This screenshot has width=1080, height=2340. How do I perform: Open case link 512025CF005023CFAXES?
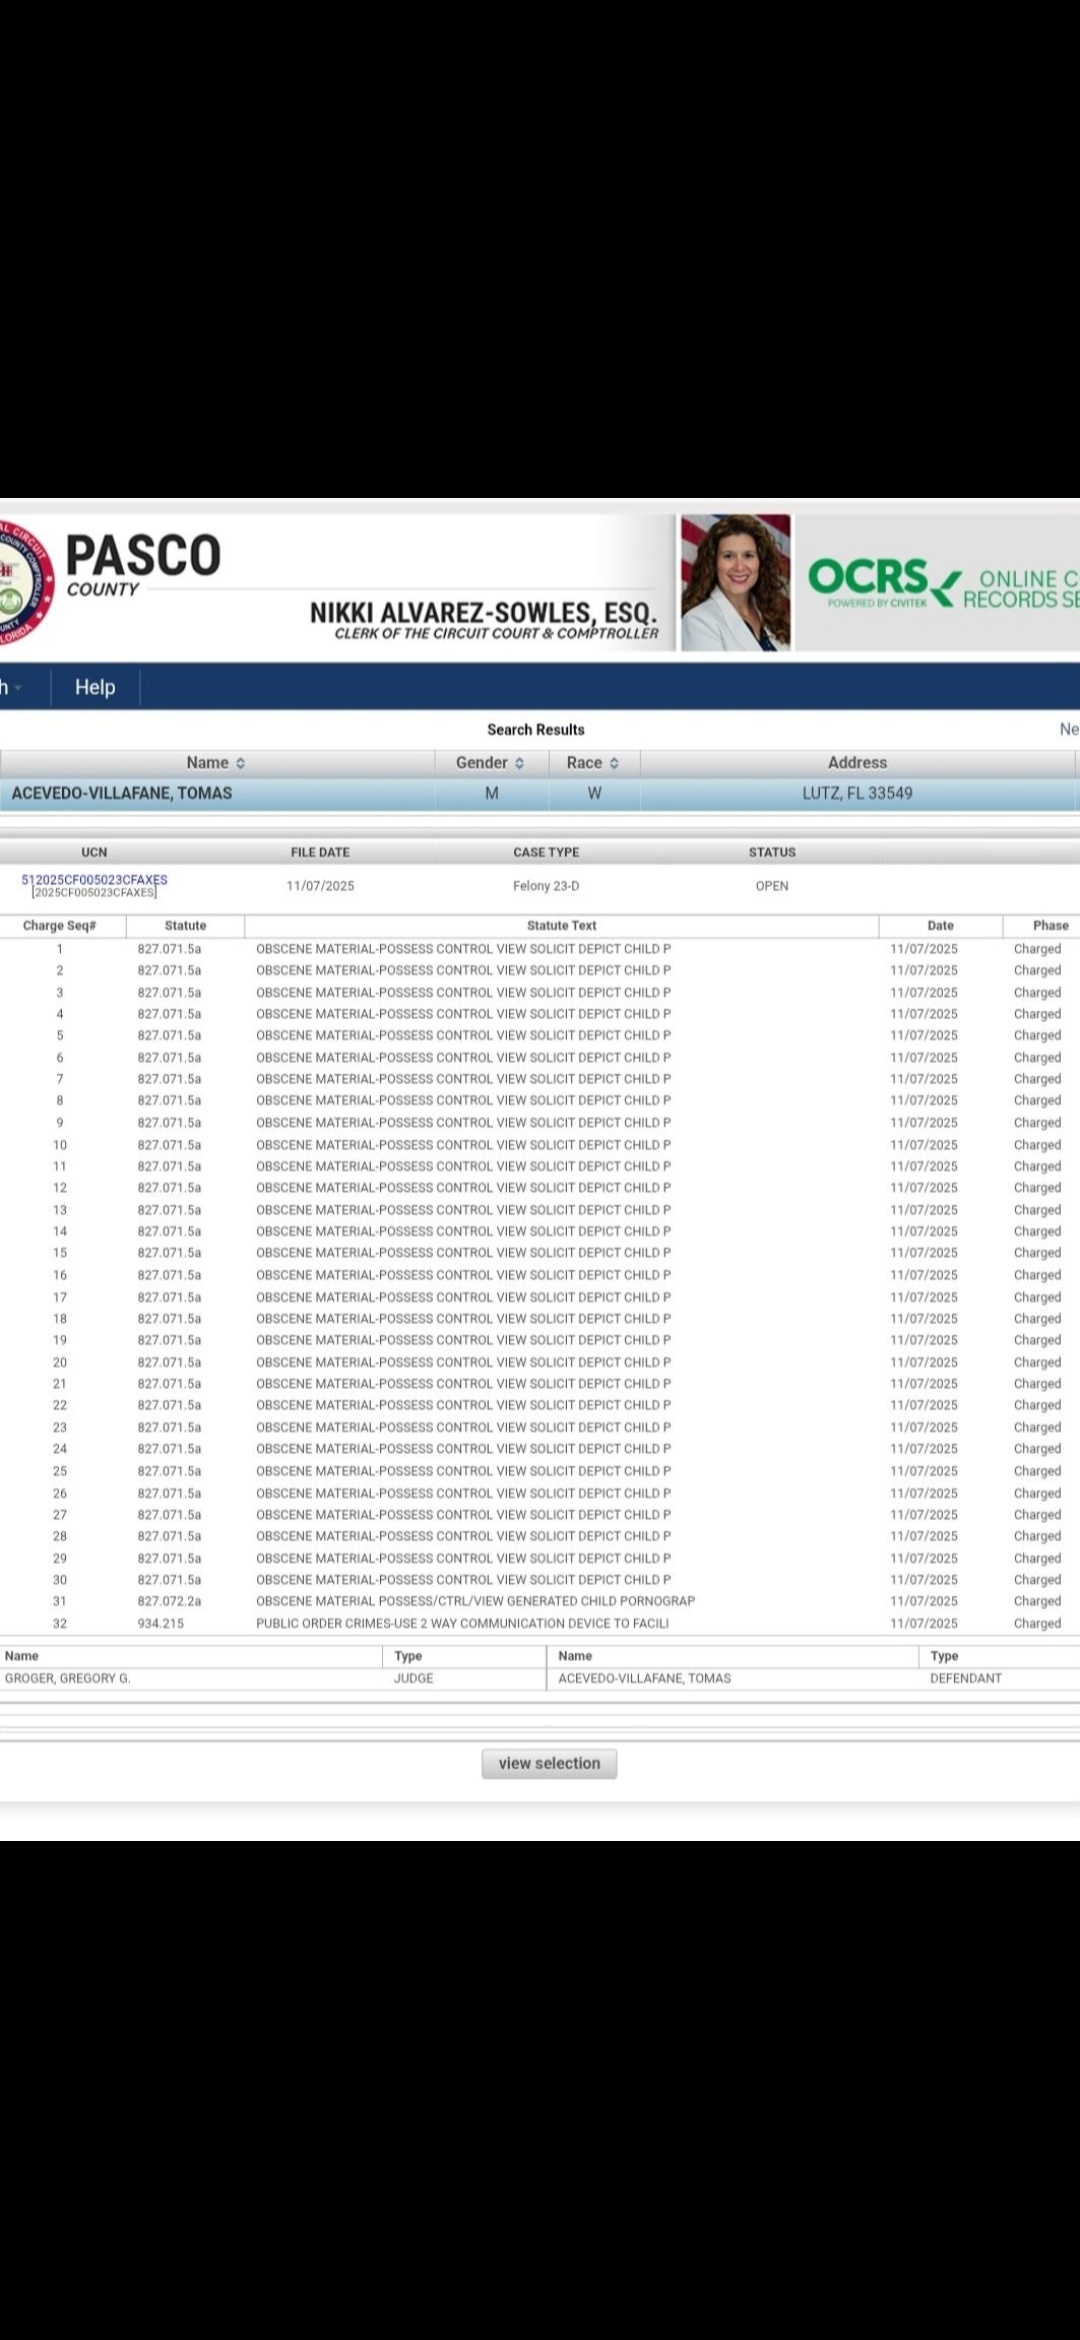click(x=94, y=880)
